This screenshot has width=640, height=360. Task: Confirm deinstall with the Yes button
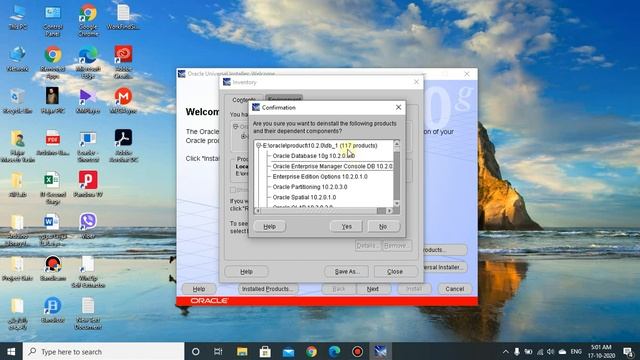[346, 227]
